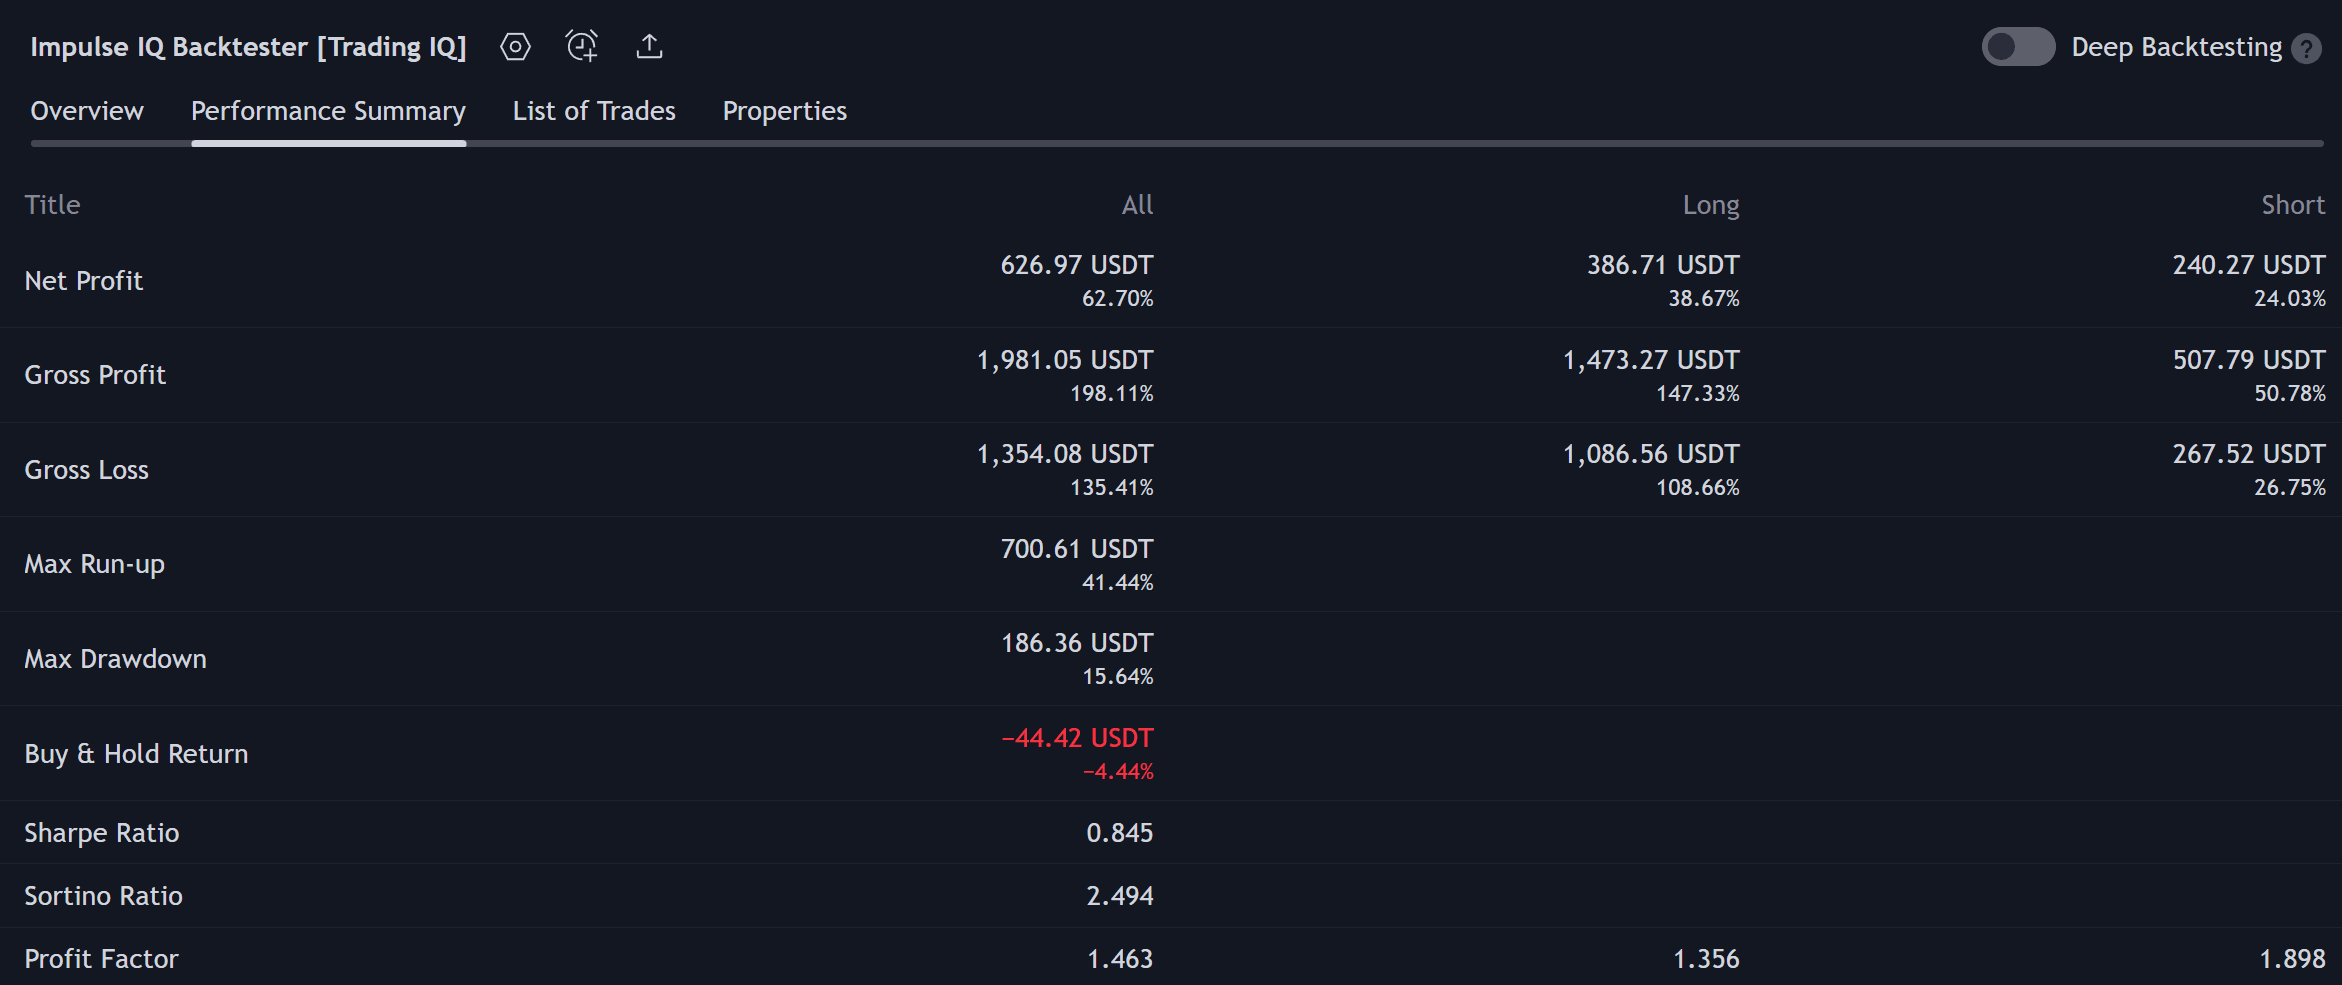Viewport: 2342px width, 985px height.
Task: Toggle the Deep Backtesting switch
Action: tap(2018, 47)
